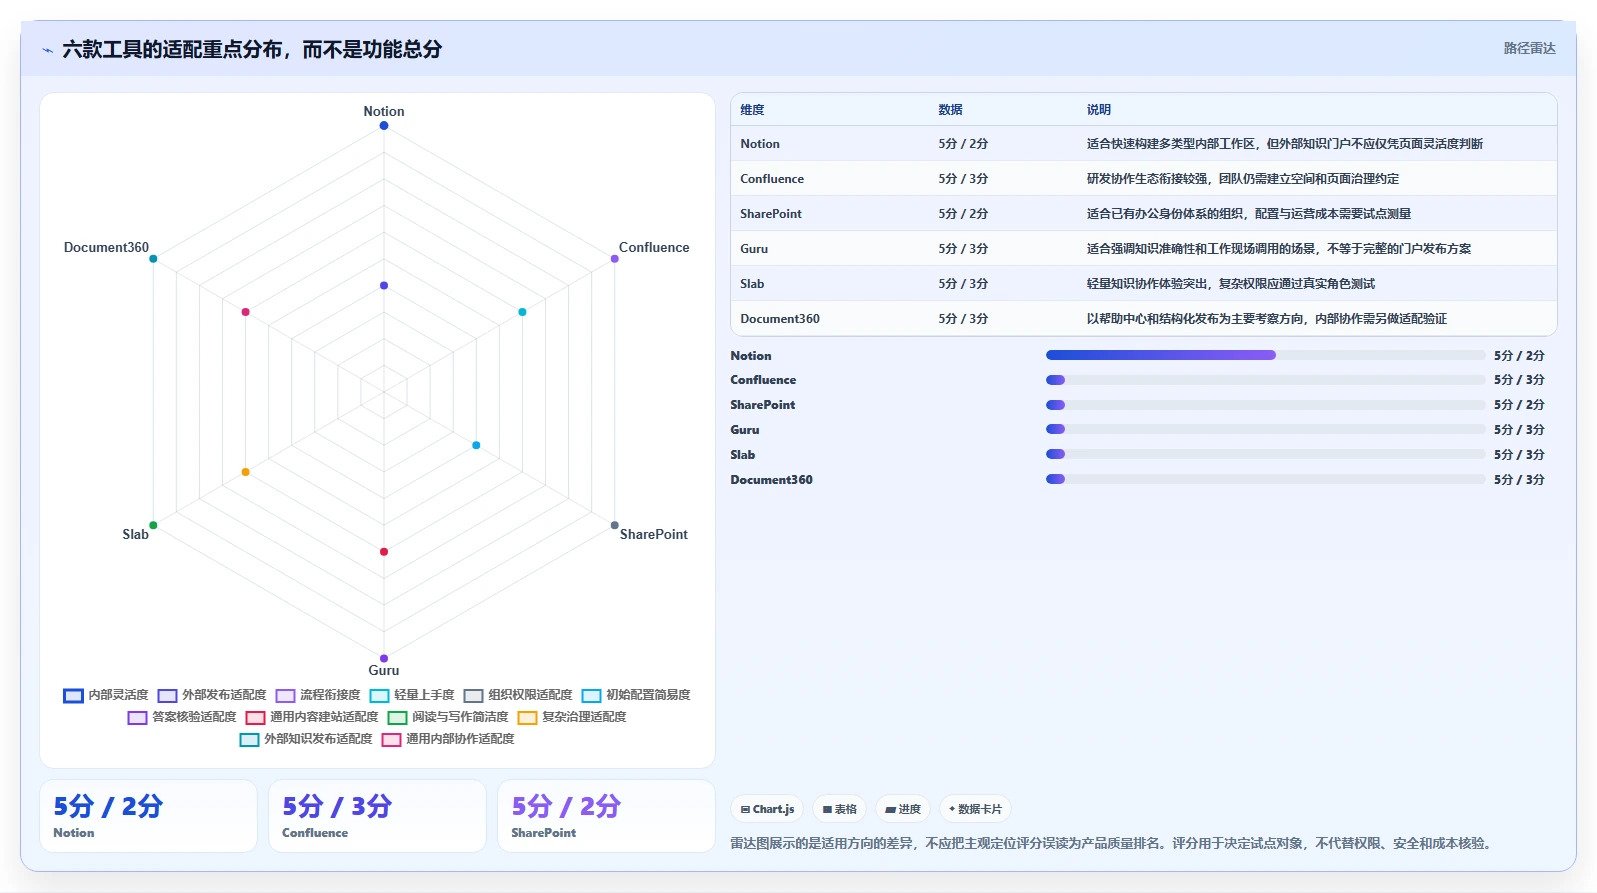1597x893 pixels.
Task: Click the Confluence progress bar
Action: tap(1265, 380)
